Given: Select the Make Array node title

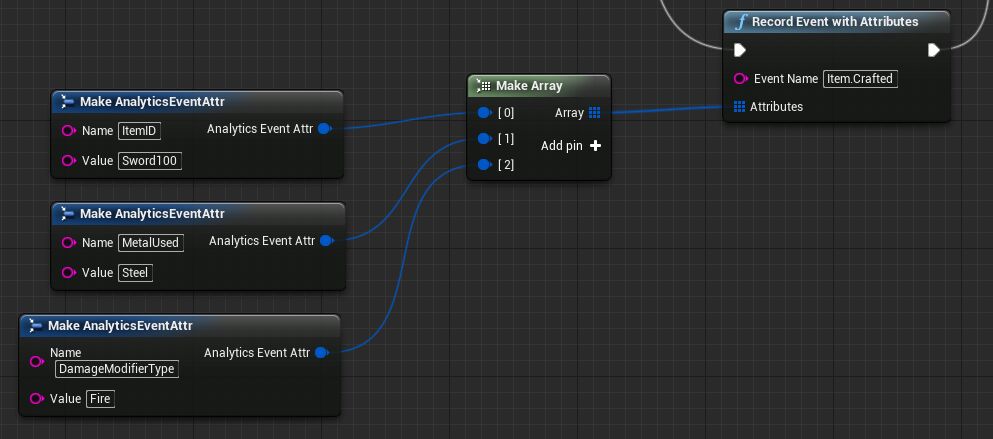Looking at the screenshot, I should click(529, 86).
